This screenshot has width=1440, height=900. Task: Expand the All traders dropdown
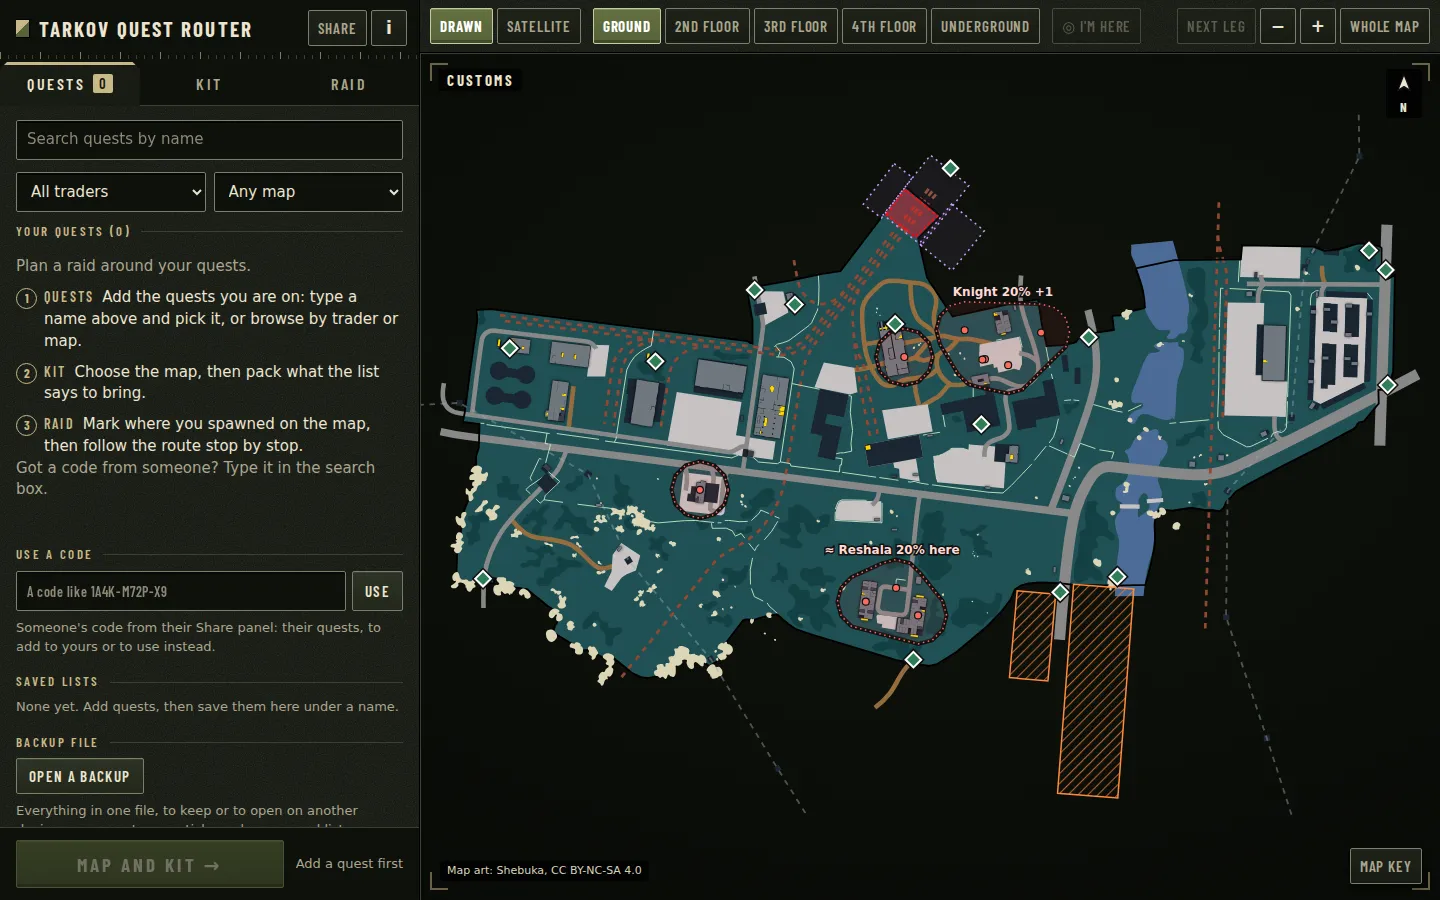[111, 192]
